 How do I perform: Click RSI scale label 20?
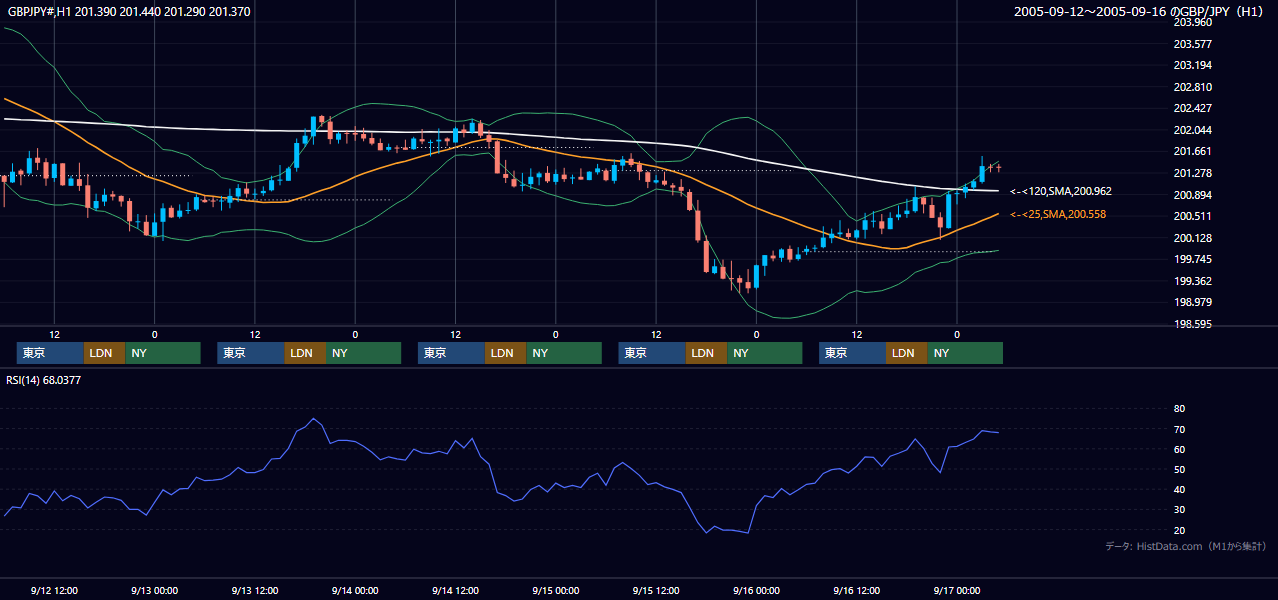pyautogui.click(x=1179, y=530)
